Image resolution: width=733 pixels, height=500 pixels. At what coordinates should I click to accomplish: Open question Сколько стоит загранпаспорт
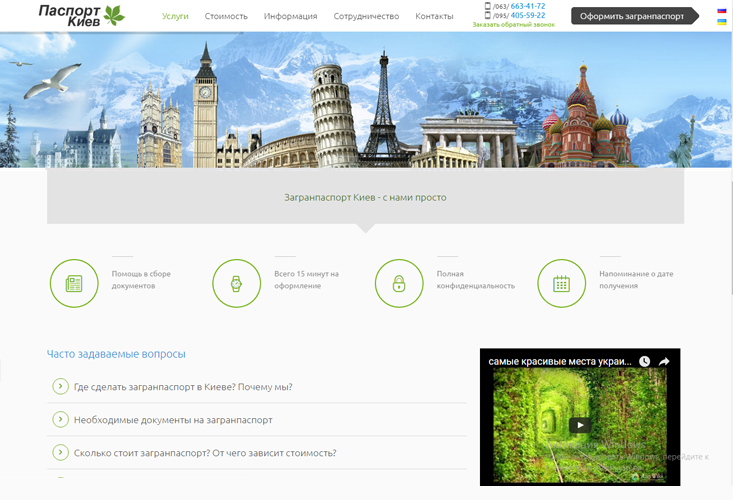pyautogui.click(x=205, y=453)
